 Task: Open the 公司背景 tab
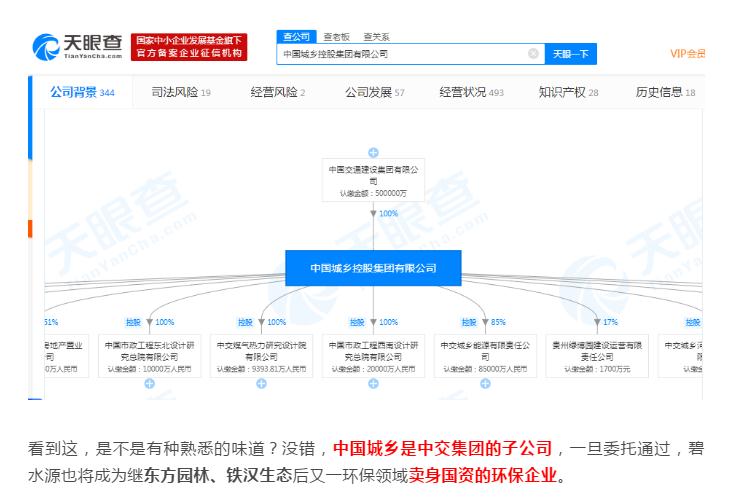82,92
